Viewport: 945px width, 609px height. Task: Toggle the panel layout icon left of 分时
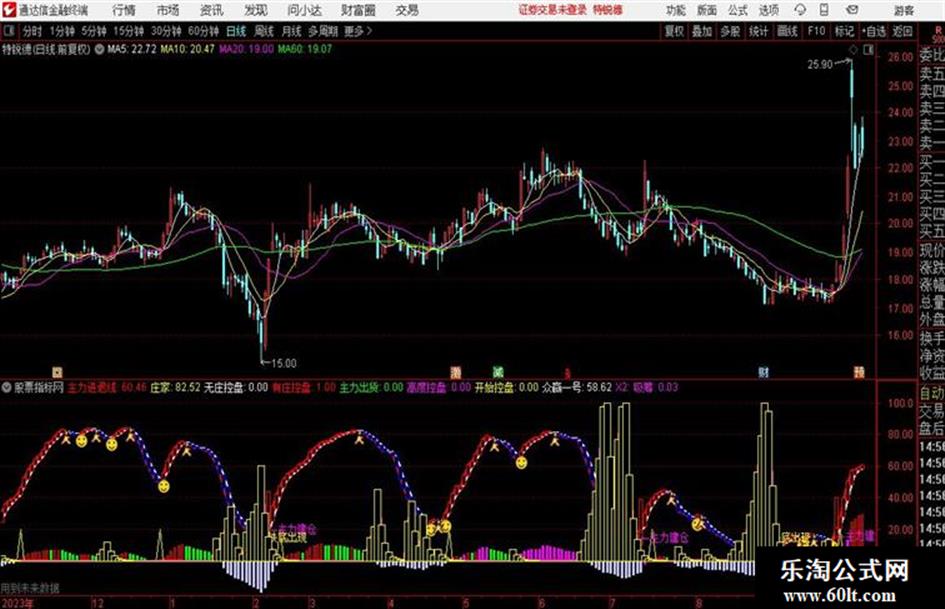[x=9, y=31]
